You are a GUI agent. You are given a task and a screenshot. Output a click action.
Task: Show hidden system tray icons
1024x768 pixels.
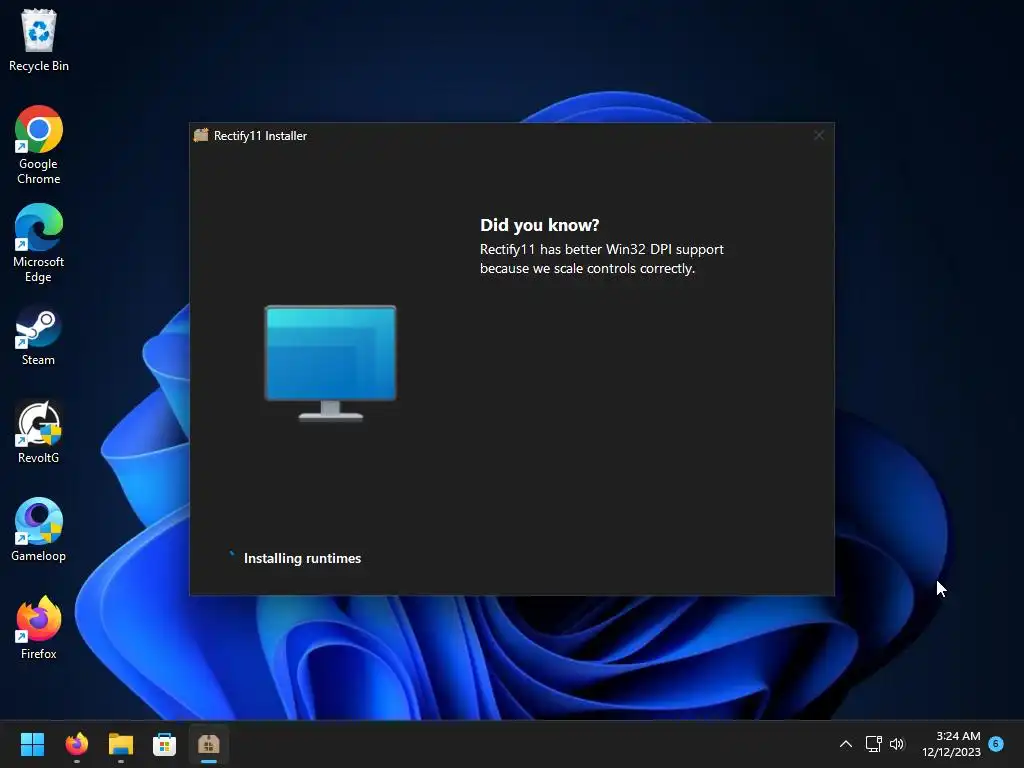846,744
